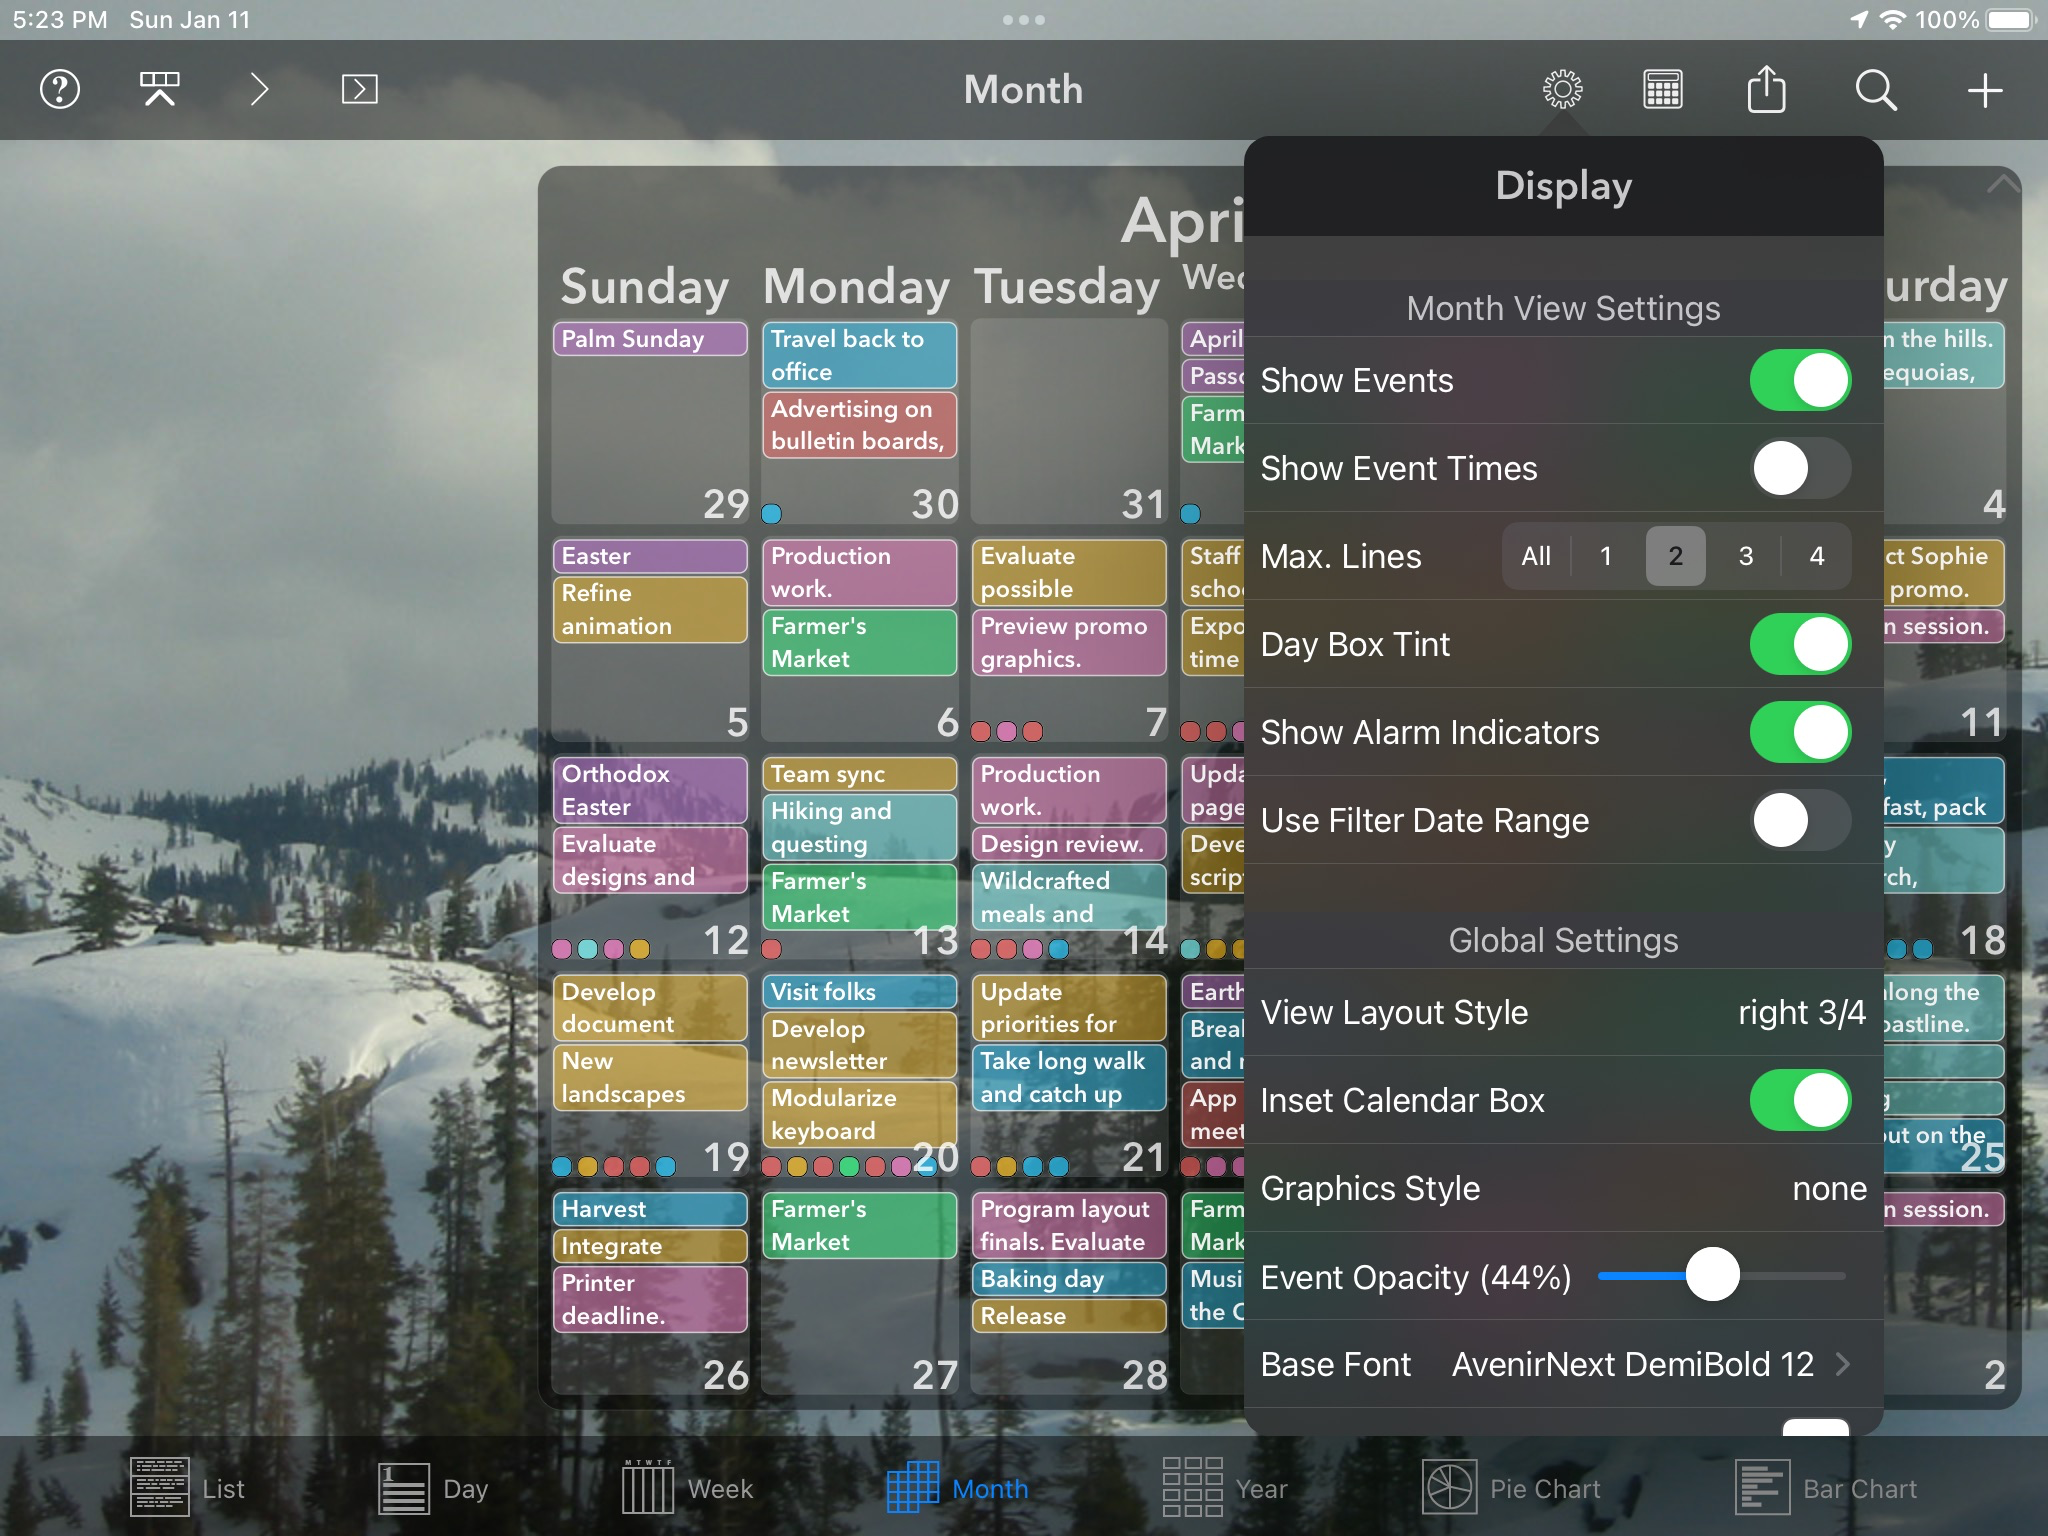The image size is (2048, 1536).
Task: Click the mini calendar grid icon
Action: pyautogui.click(x=1663, y=89)
